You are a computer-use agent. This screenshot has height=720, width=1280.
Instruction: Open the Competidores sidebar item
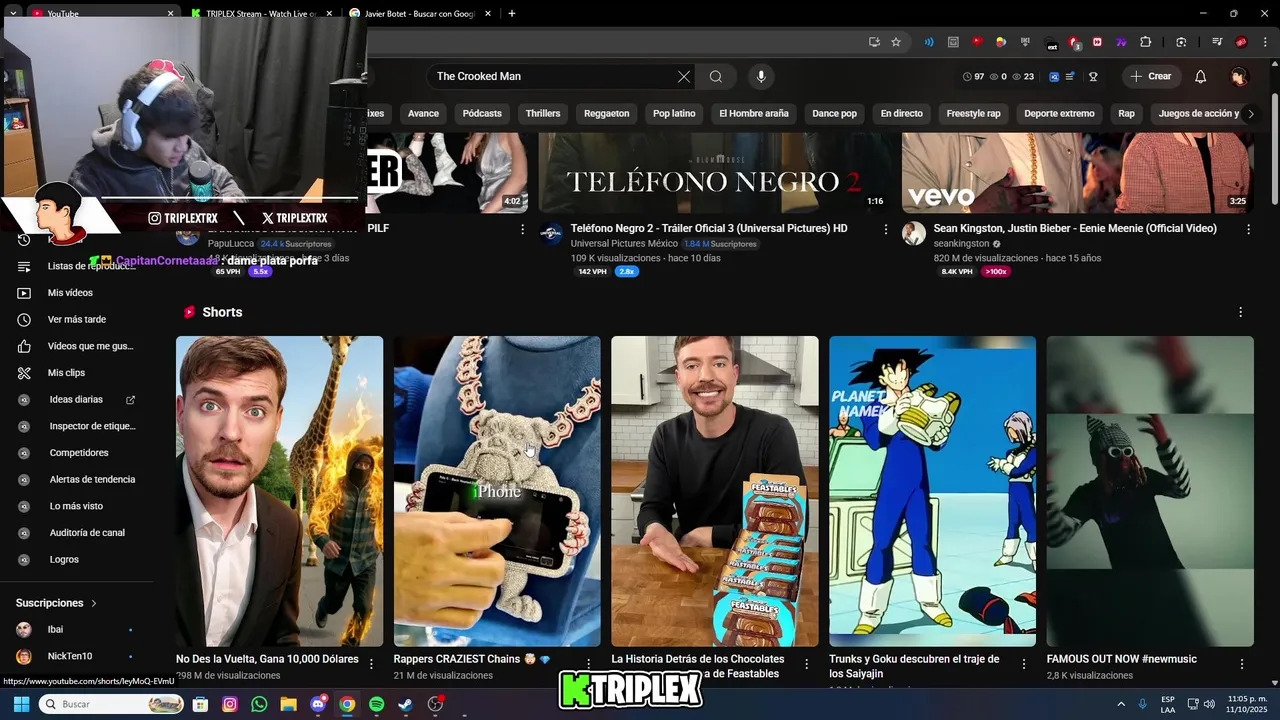click(79, 453)
